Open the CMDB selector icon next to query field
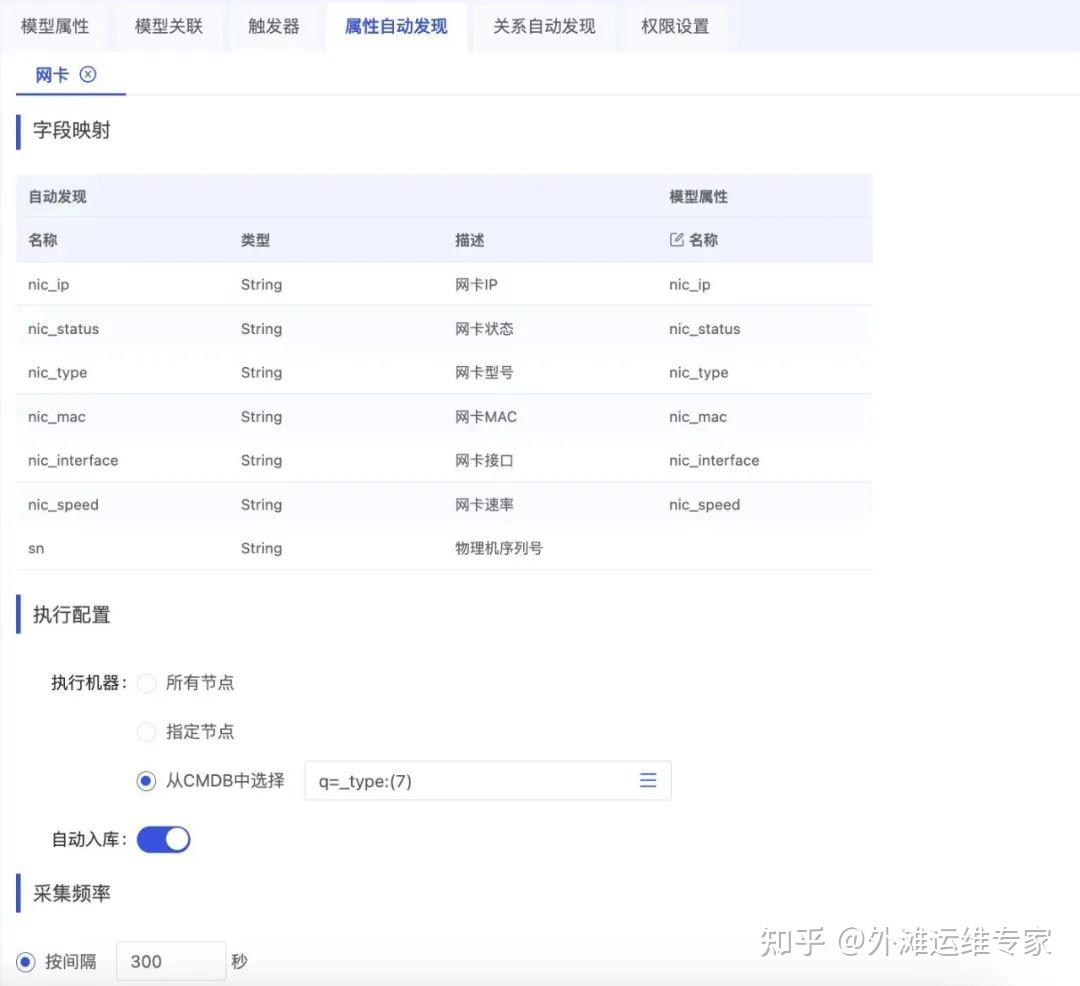1080x986 pixels. tap(648, 781)
